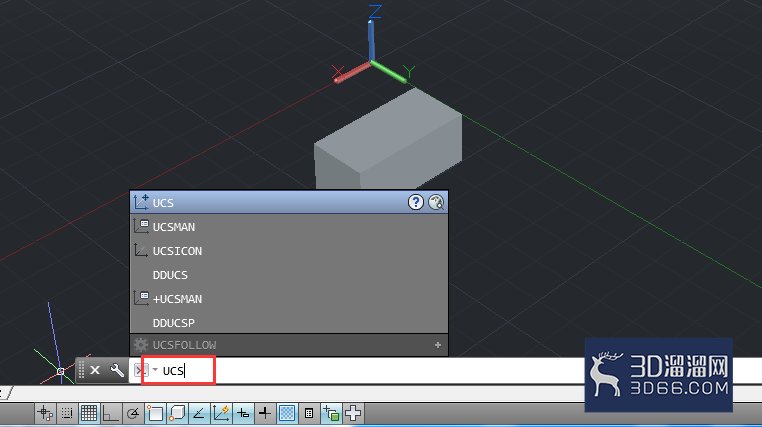Click the red X axis of UCS gizmo
The height and width of the screenshot is (427, 762).
coord(353,72)
